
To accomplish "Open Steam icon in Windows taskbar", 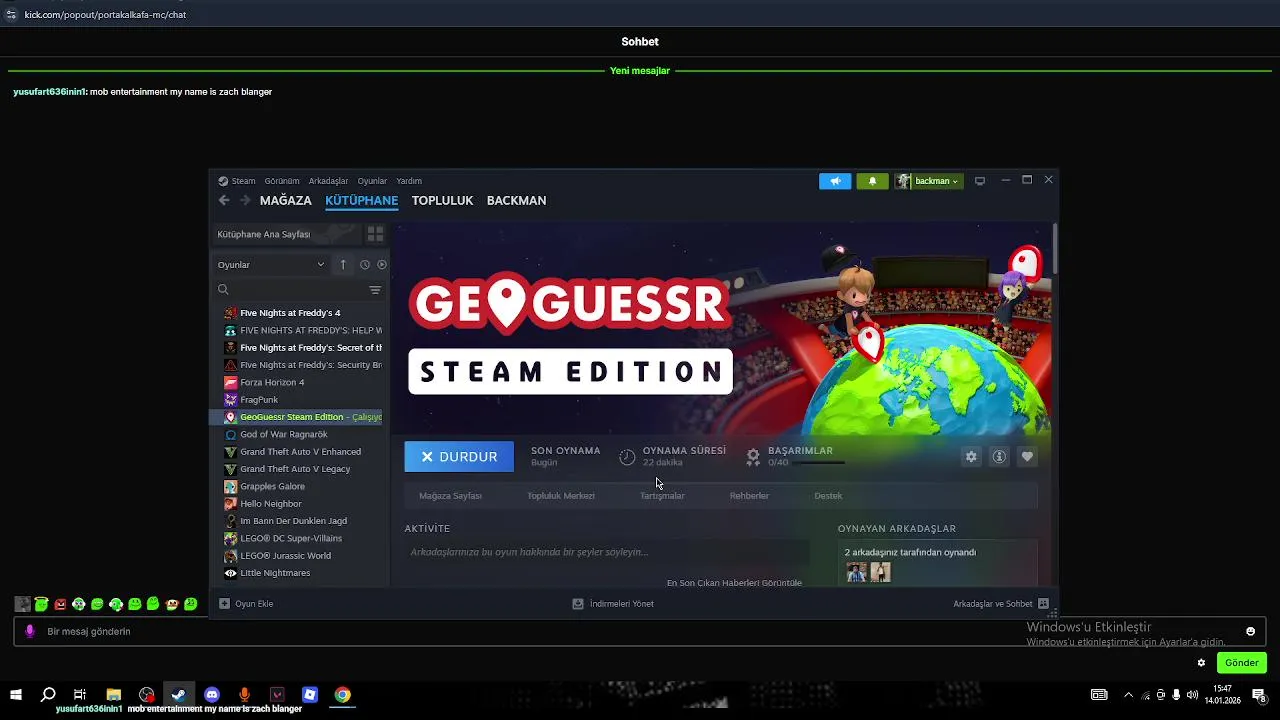I will pyautogui.click(x=179, y=695).
